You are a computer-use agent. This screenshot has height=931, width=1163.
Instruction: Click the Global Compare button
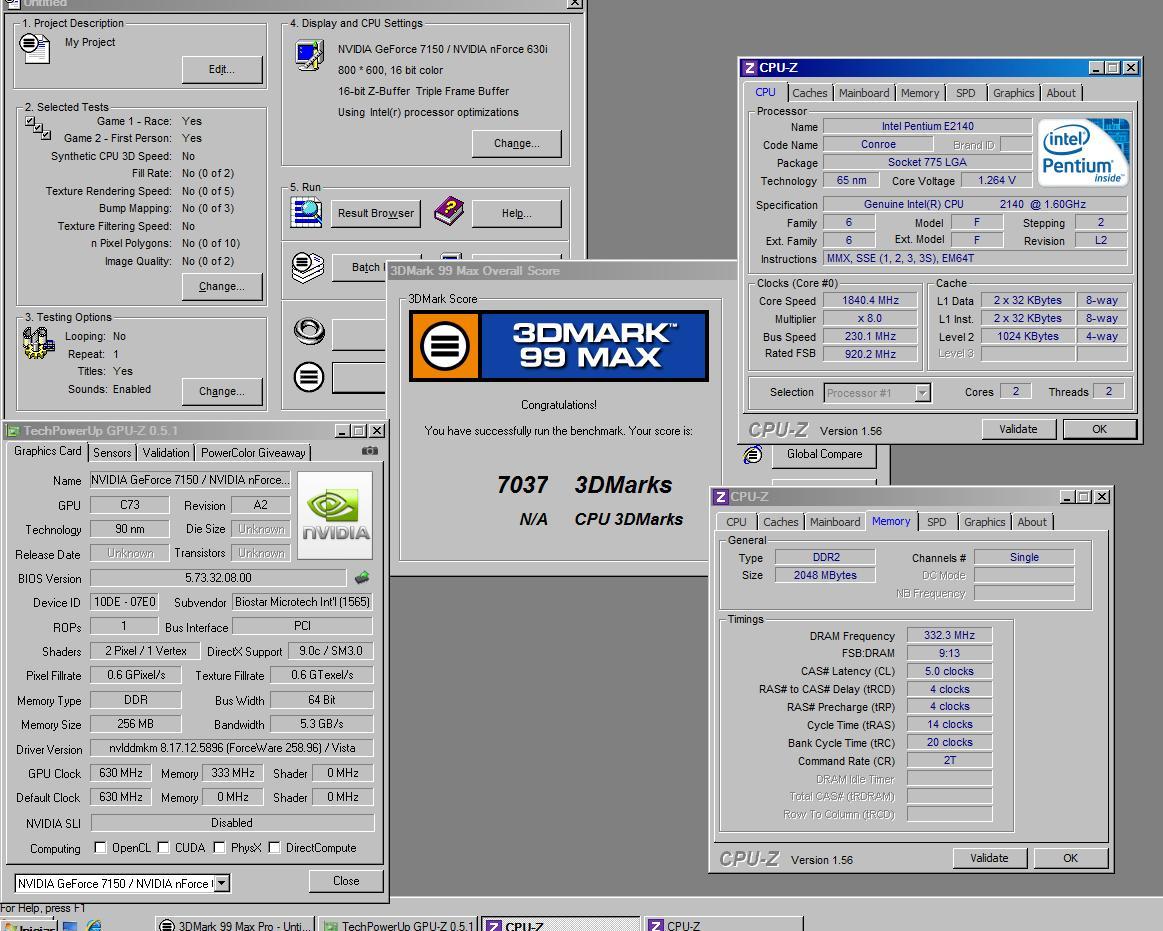click(824, 454)
